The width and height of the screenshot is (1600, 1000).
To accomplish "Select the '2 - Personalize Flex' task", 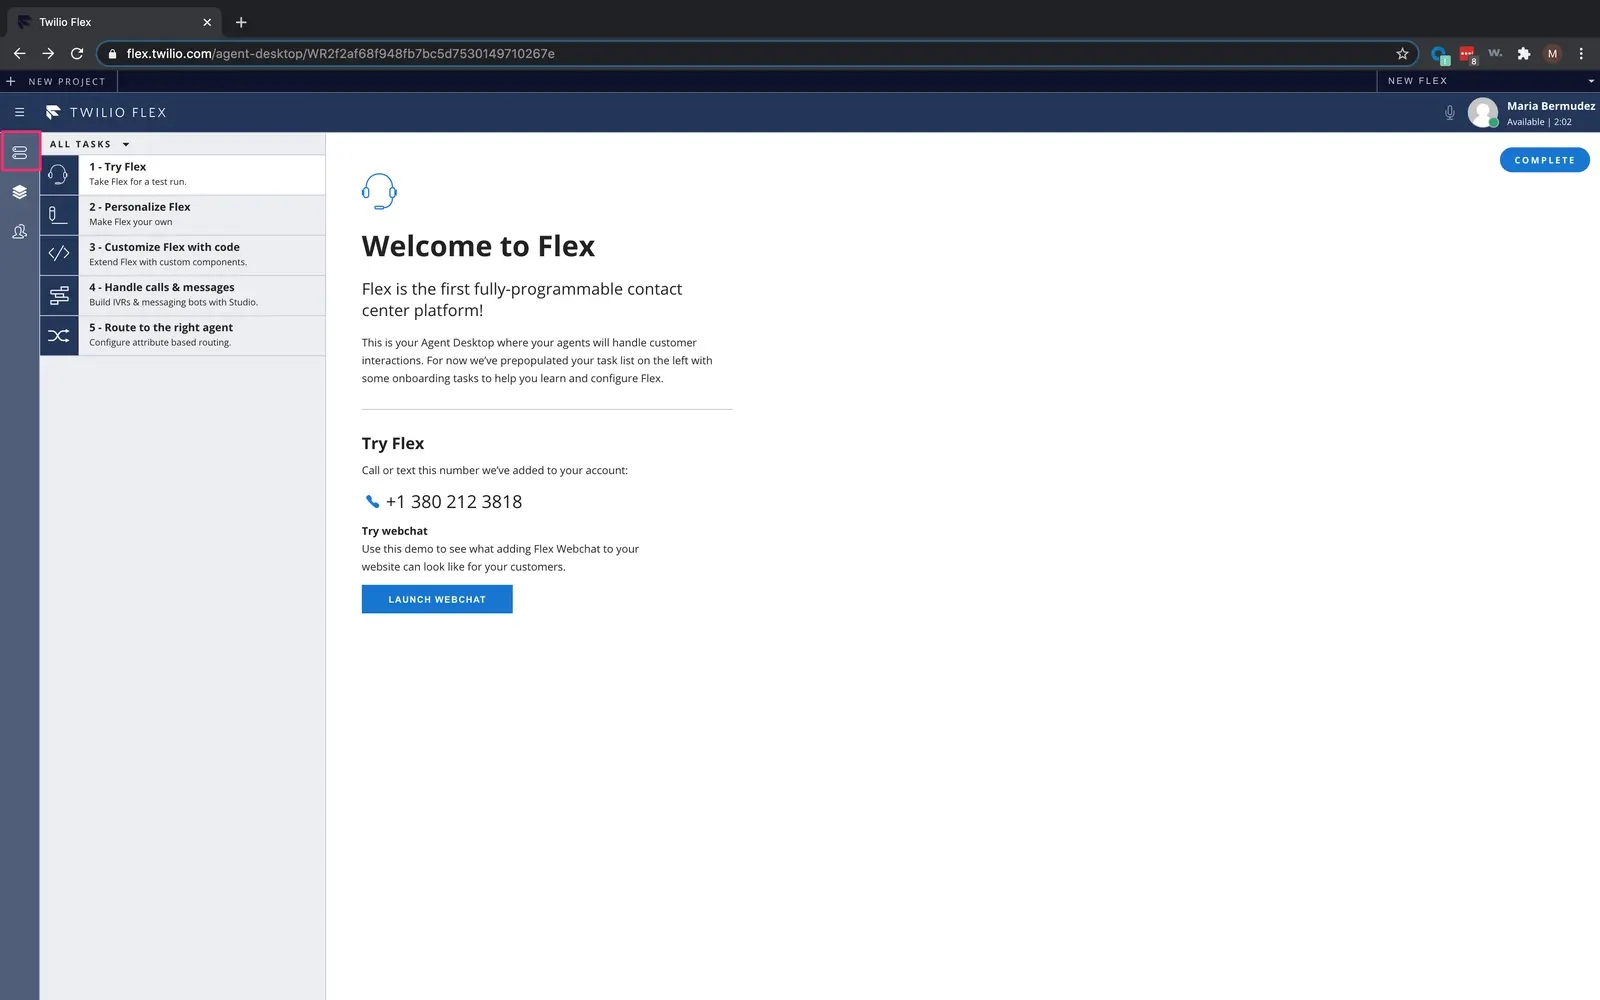I will point(182,215).
